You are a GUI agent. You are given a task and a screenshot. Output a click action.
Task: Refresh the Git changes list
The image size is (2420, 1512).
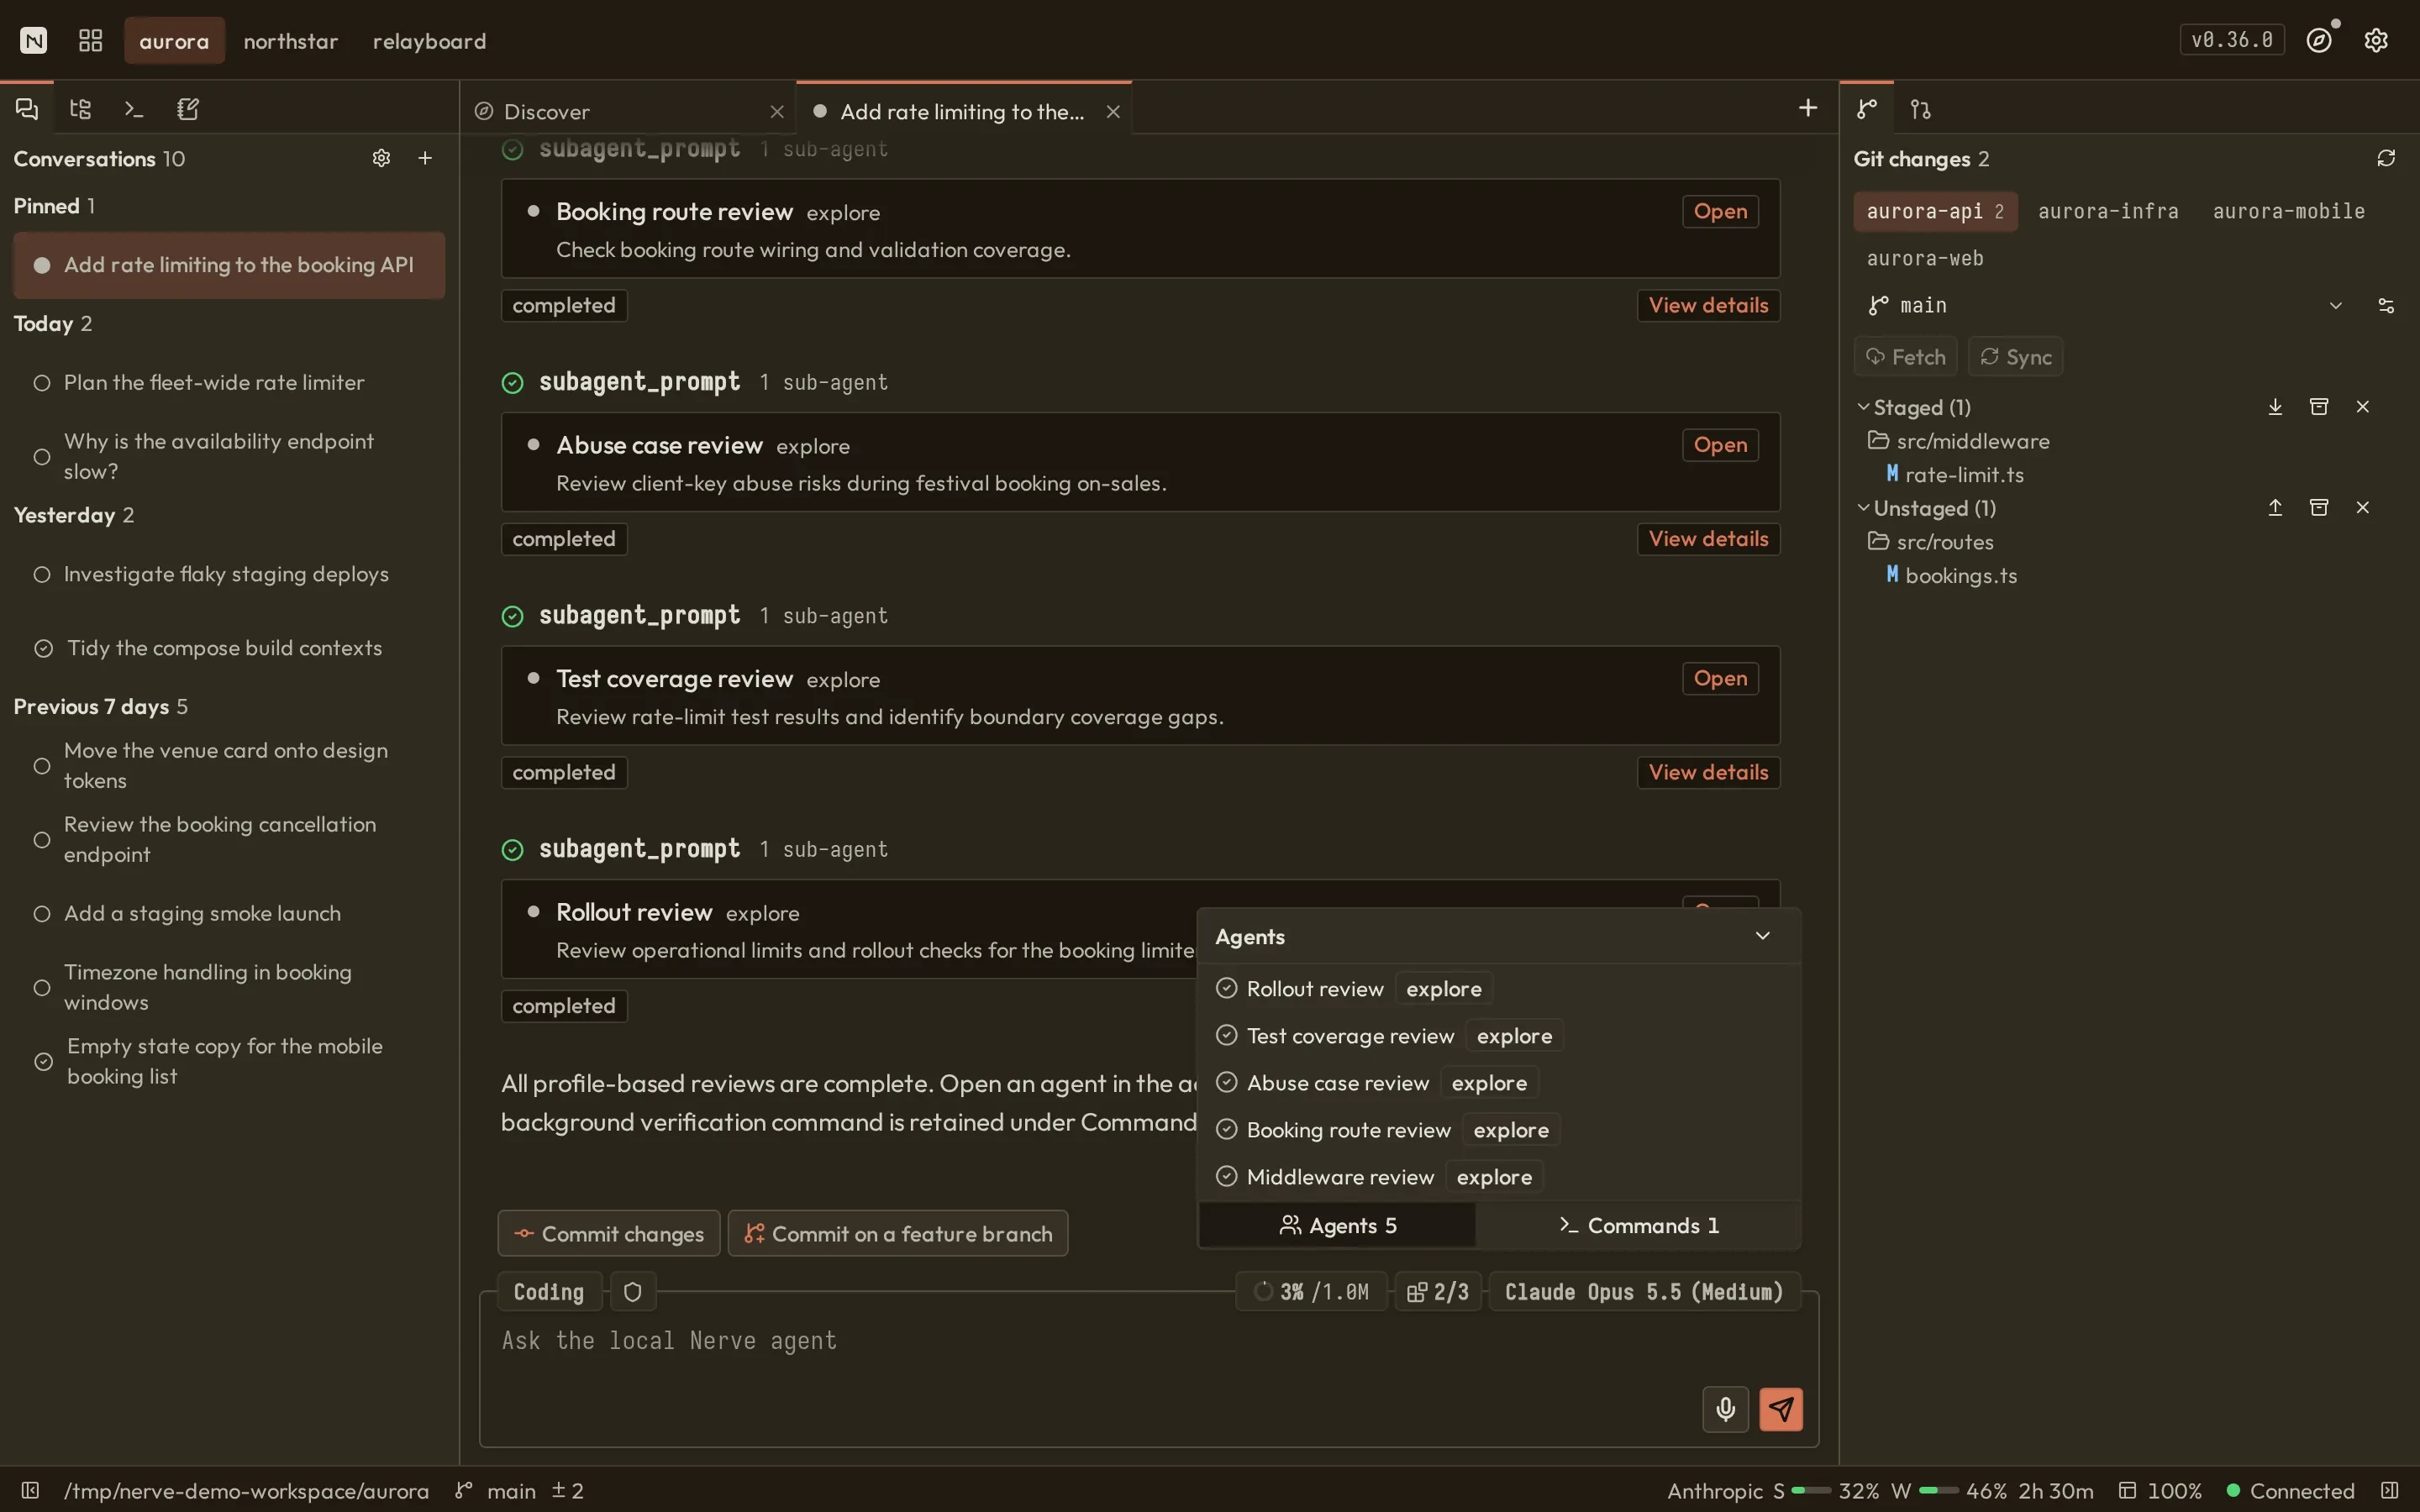click(2386, 158)
